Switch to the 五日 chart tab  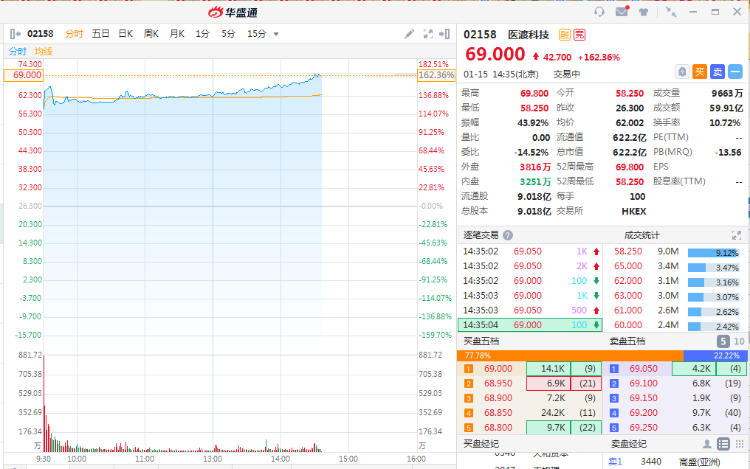101,34
